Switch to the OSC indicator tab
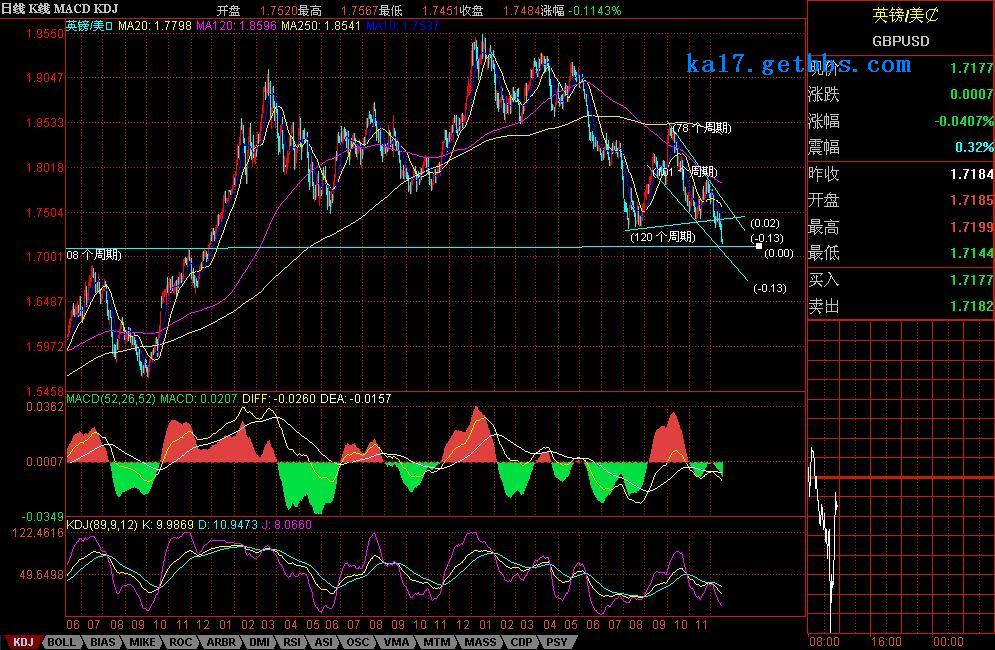The width and height of the screenshot is (995, 650). click(358, 642)
